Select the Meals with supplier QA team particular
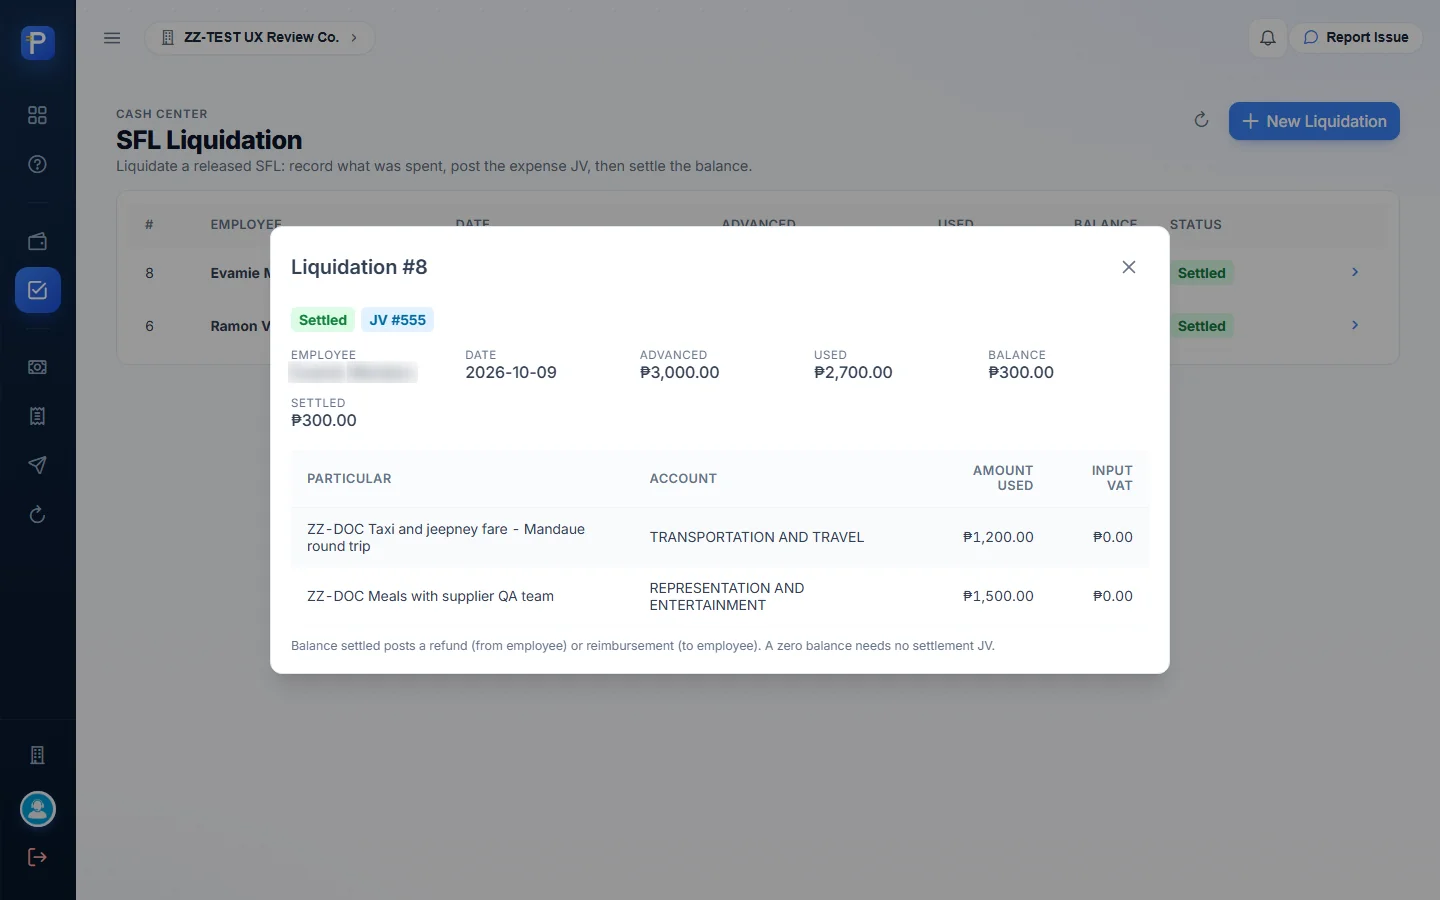Image resolution: width=1440 pixels, height=900 pixels. pyautogui.click(x=430, y=596)
